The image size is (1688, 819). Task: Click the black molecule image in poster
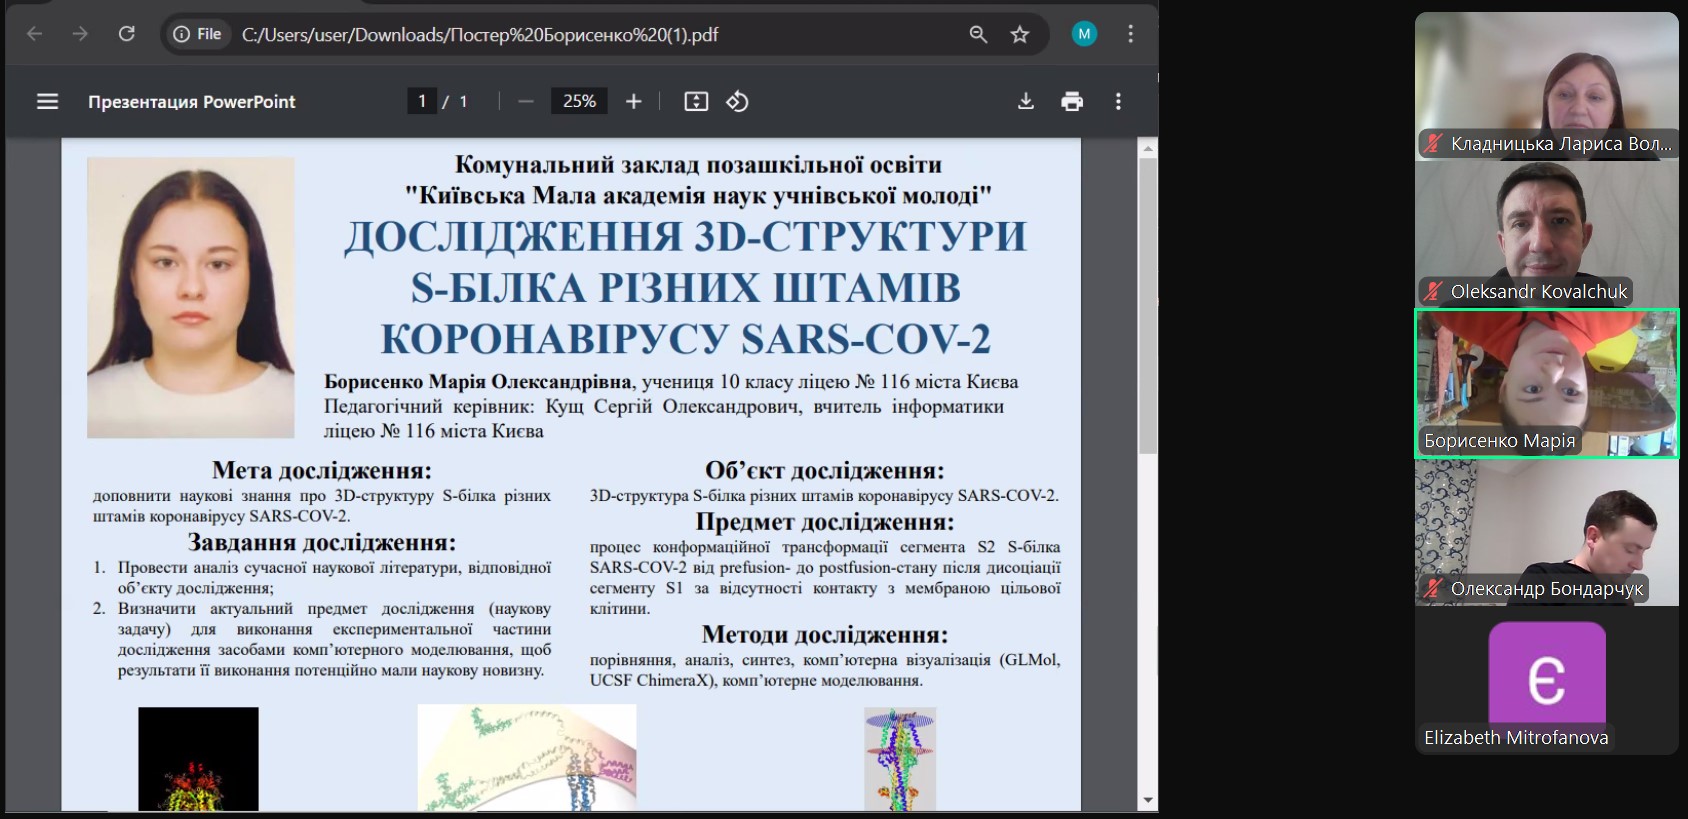[x=198, y=758]
